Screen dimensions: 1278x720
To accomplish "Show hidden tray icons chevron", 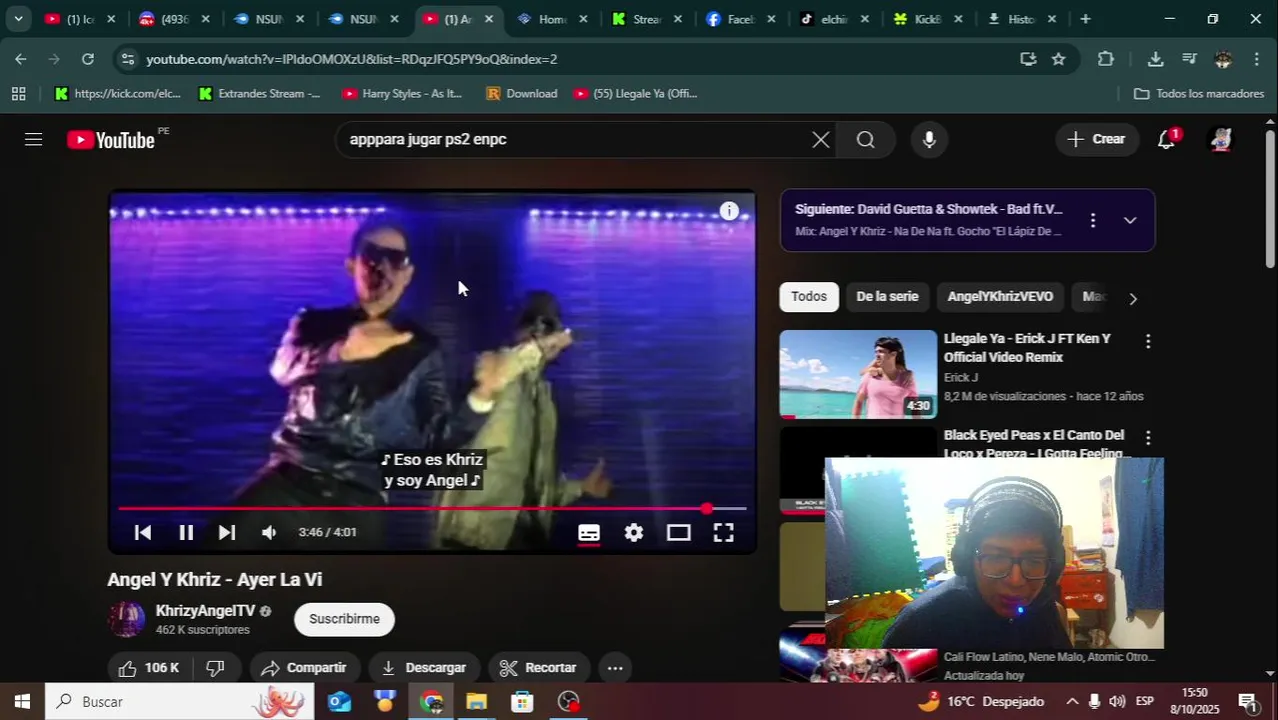I will (1072, 702).
